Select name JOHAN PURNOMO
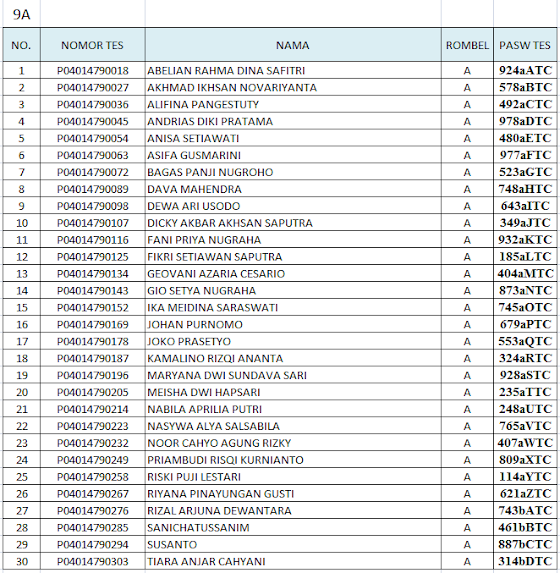 point(195,325)
